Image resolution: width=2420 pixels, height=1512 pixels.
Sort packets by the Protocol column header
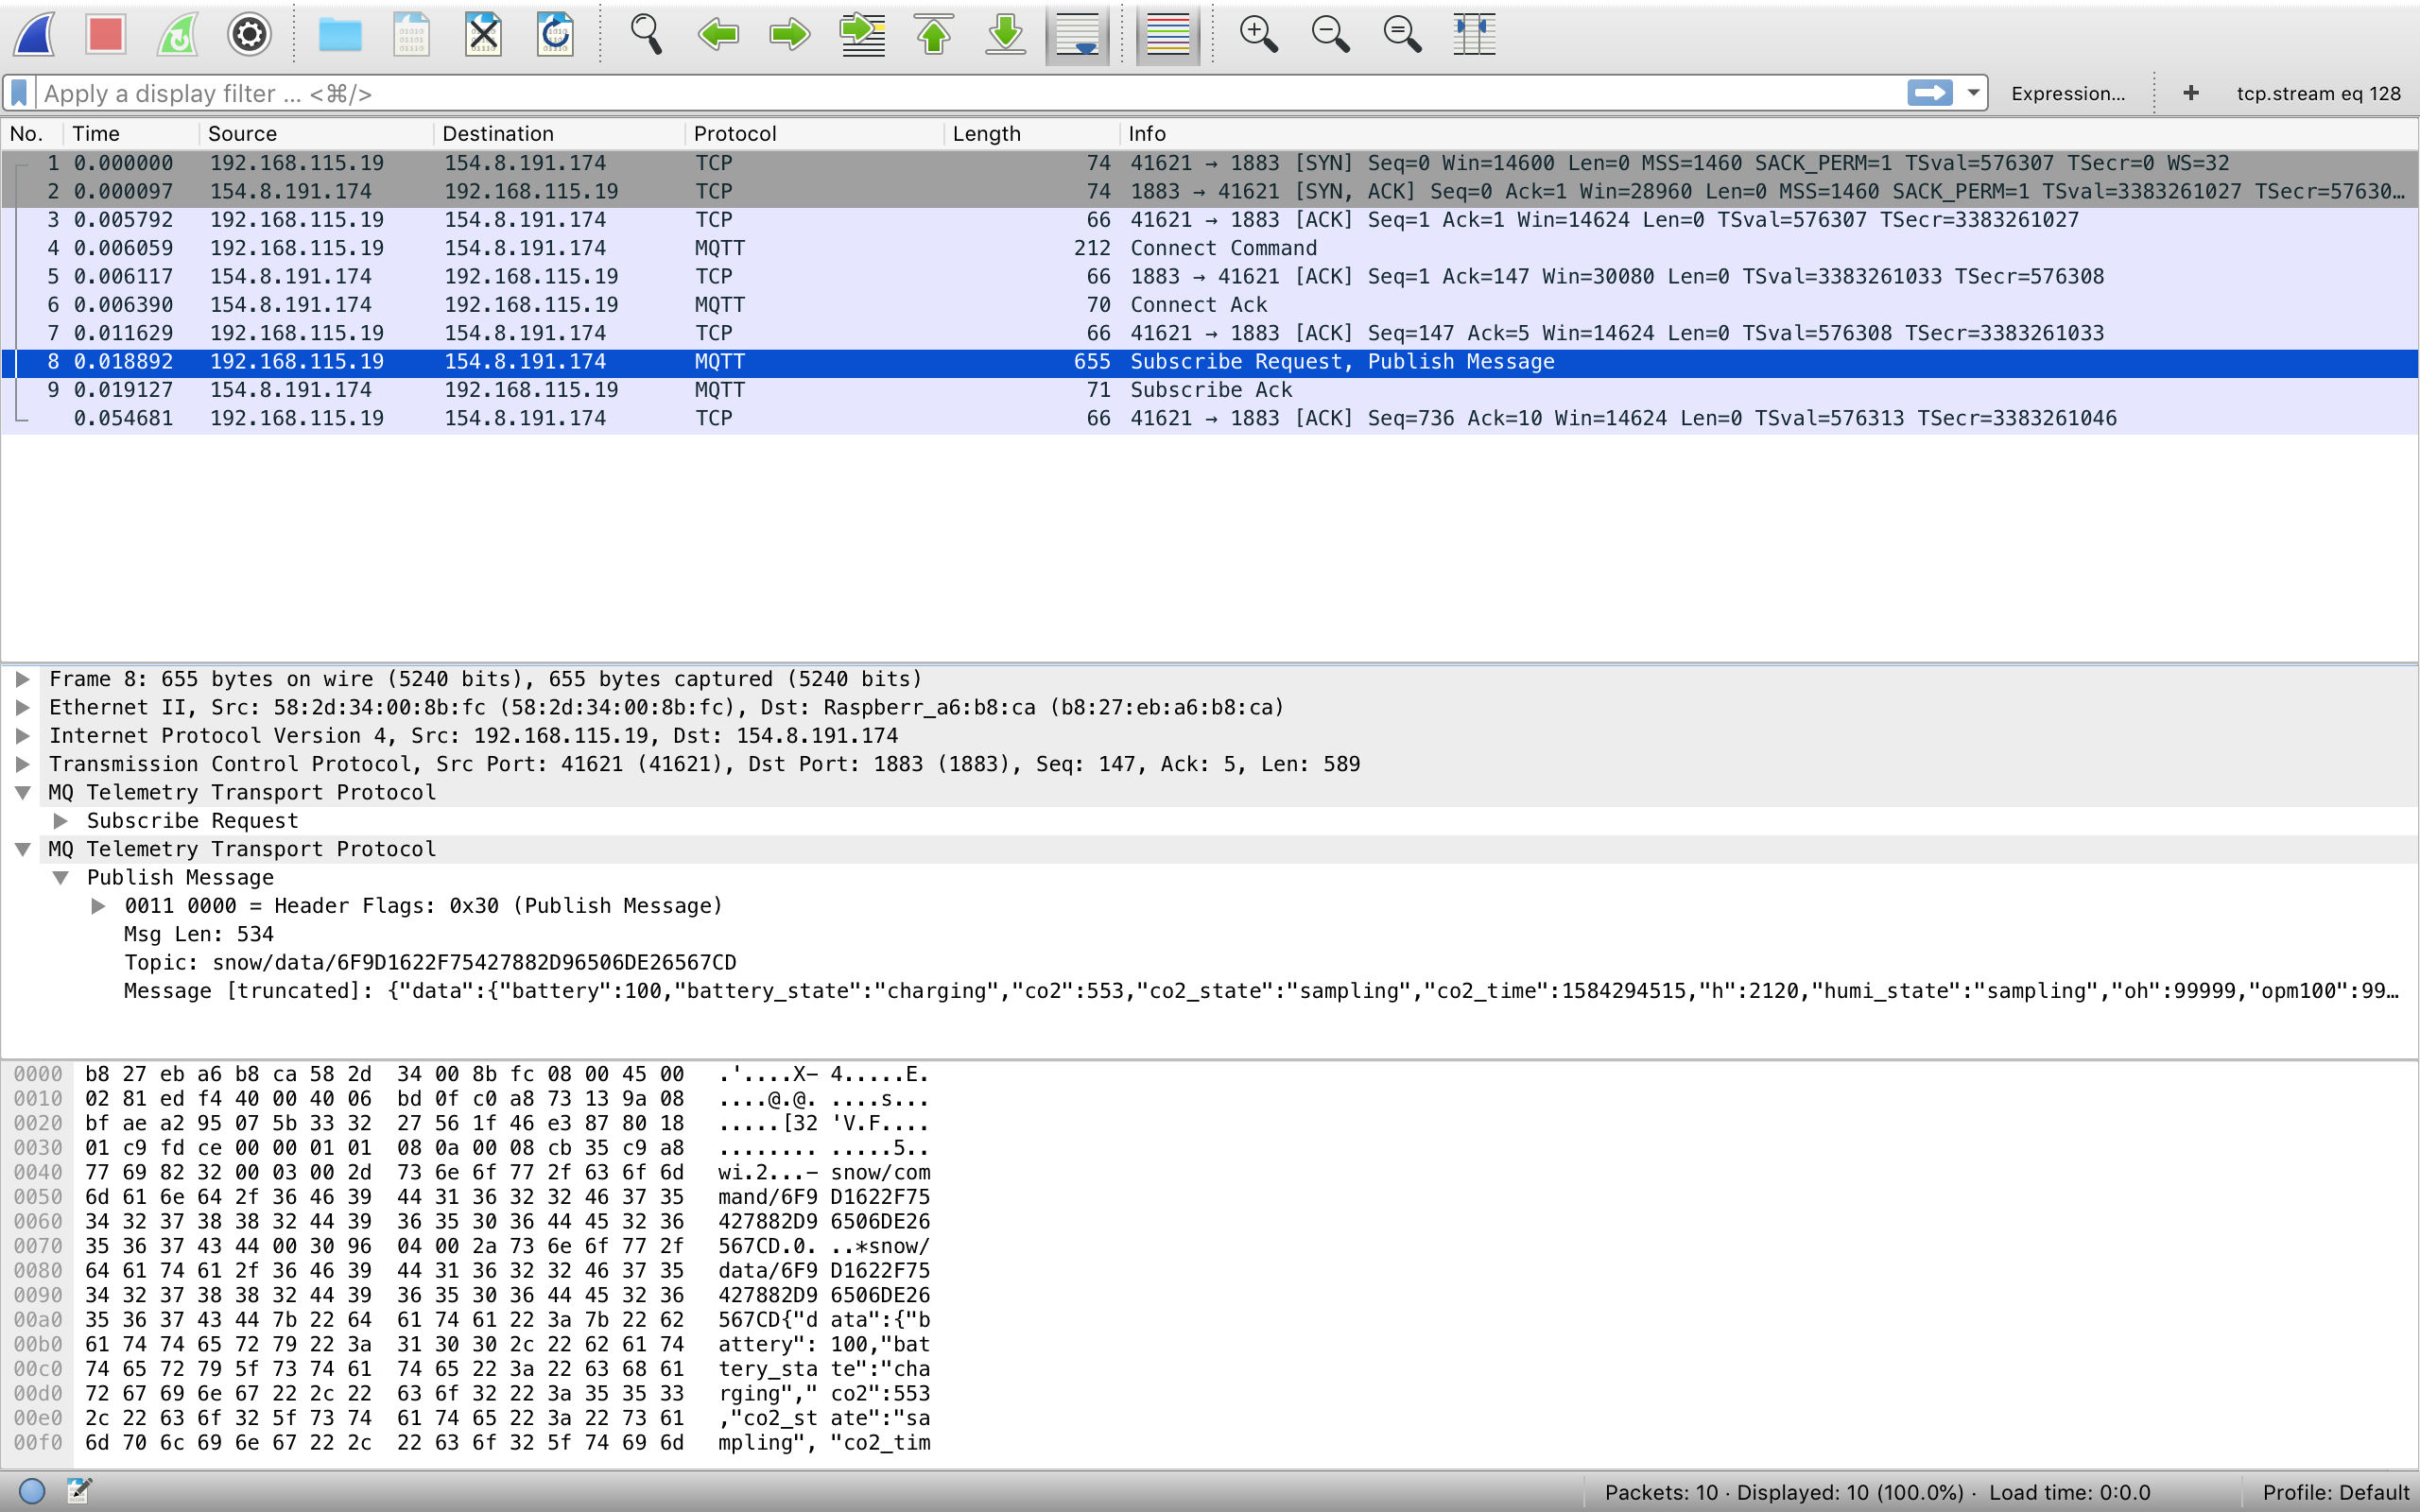click(734, 134)
